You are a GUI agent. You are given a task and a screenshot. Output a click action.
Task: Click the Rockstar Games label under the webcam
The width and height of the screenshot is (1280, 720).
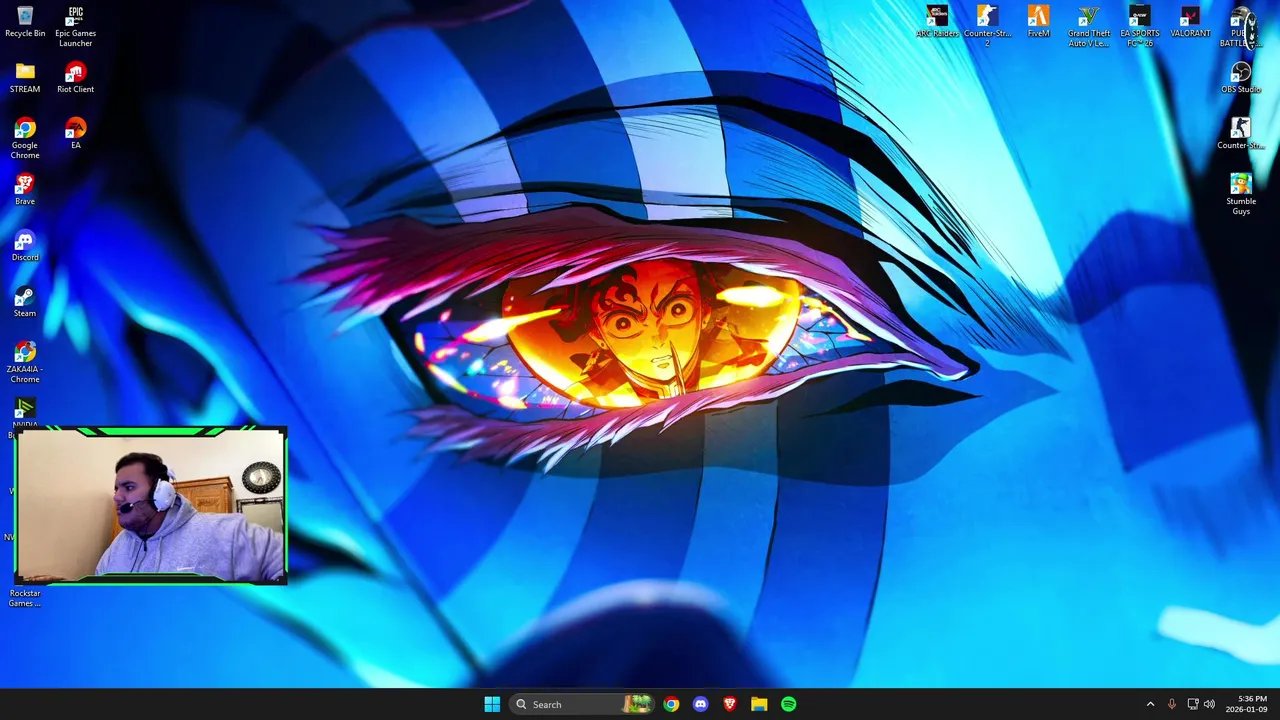[25, 598]
